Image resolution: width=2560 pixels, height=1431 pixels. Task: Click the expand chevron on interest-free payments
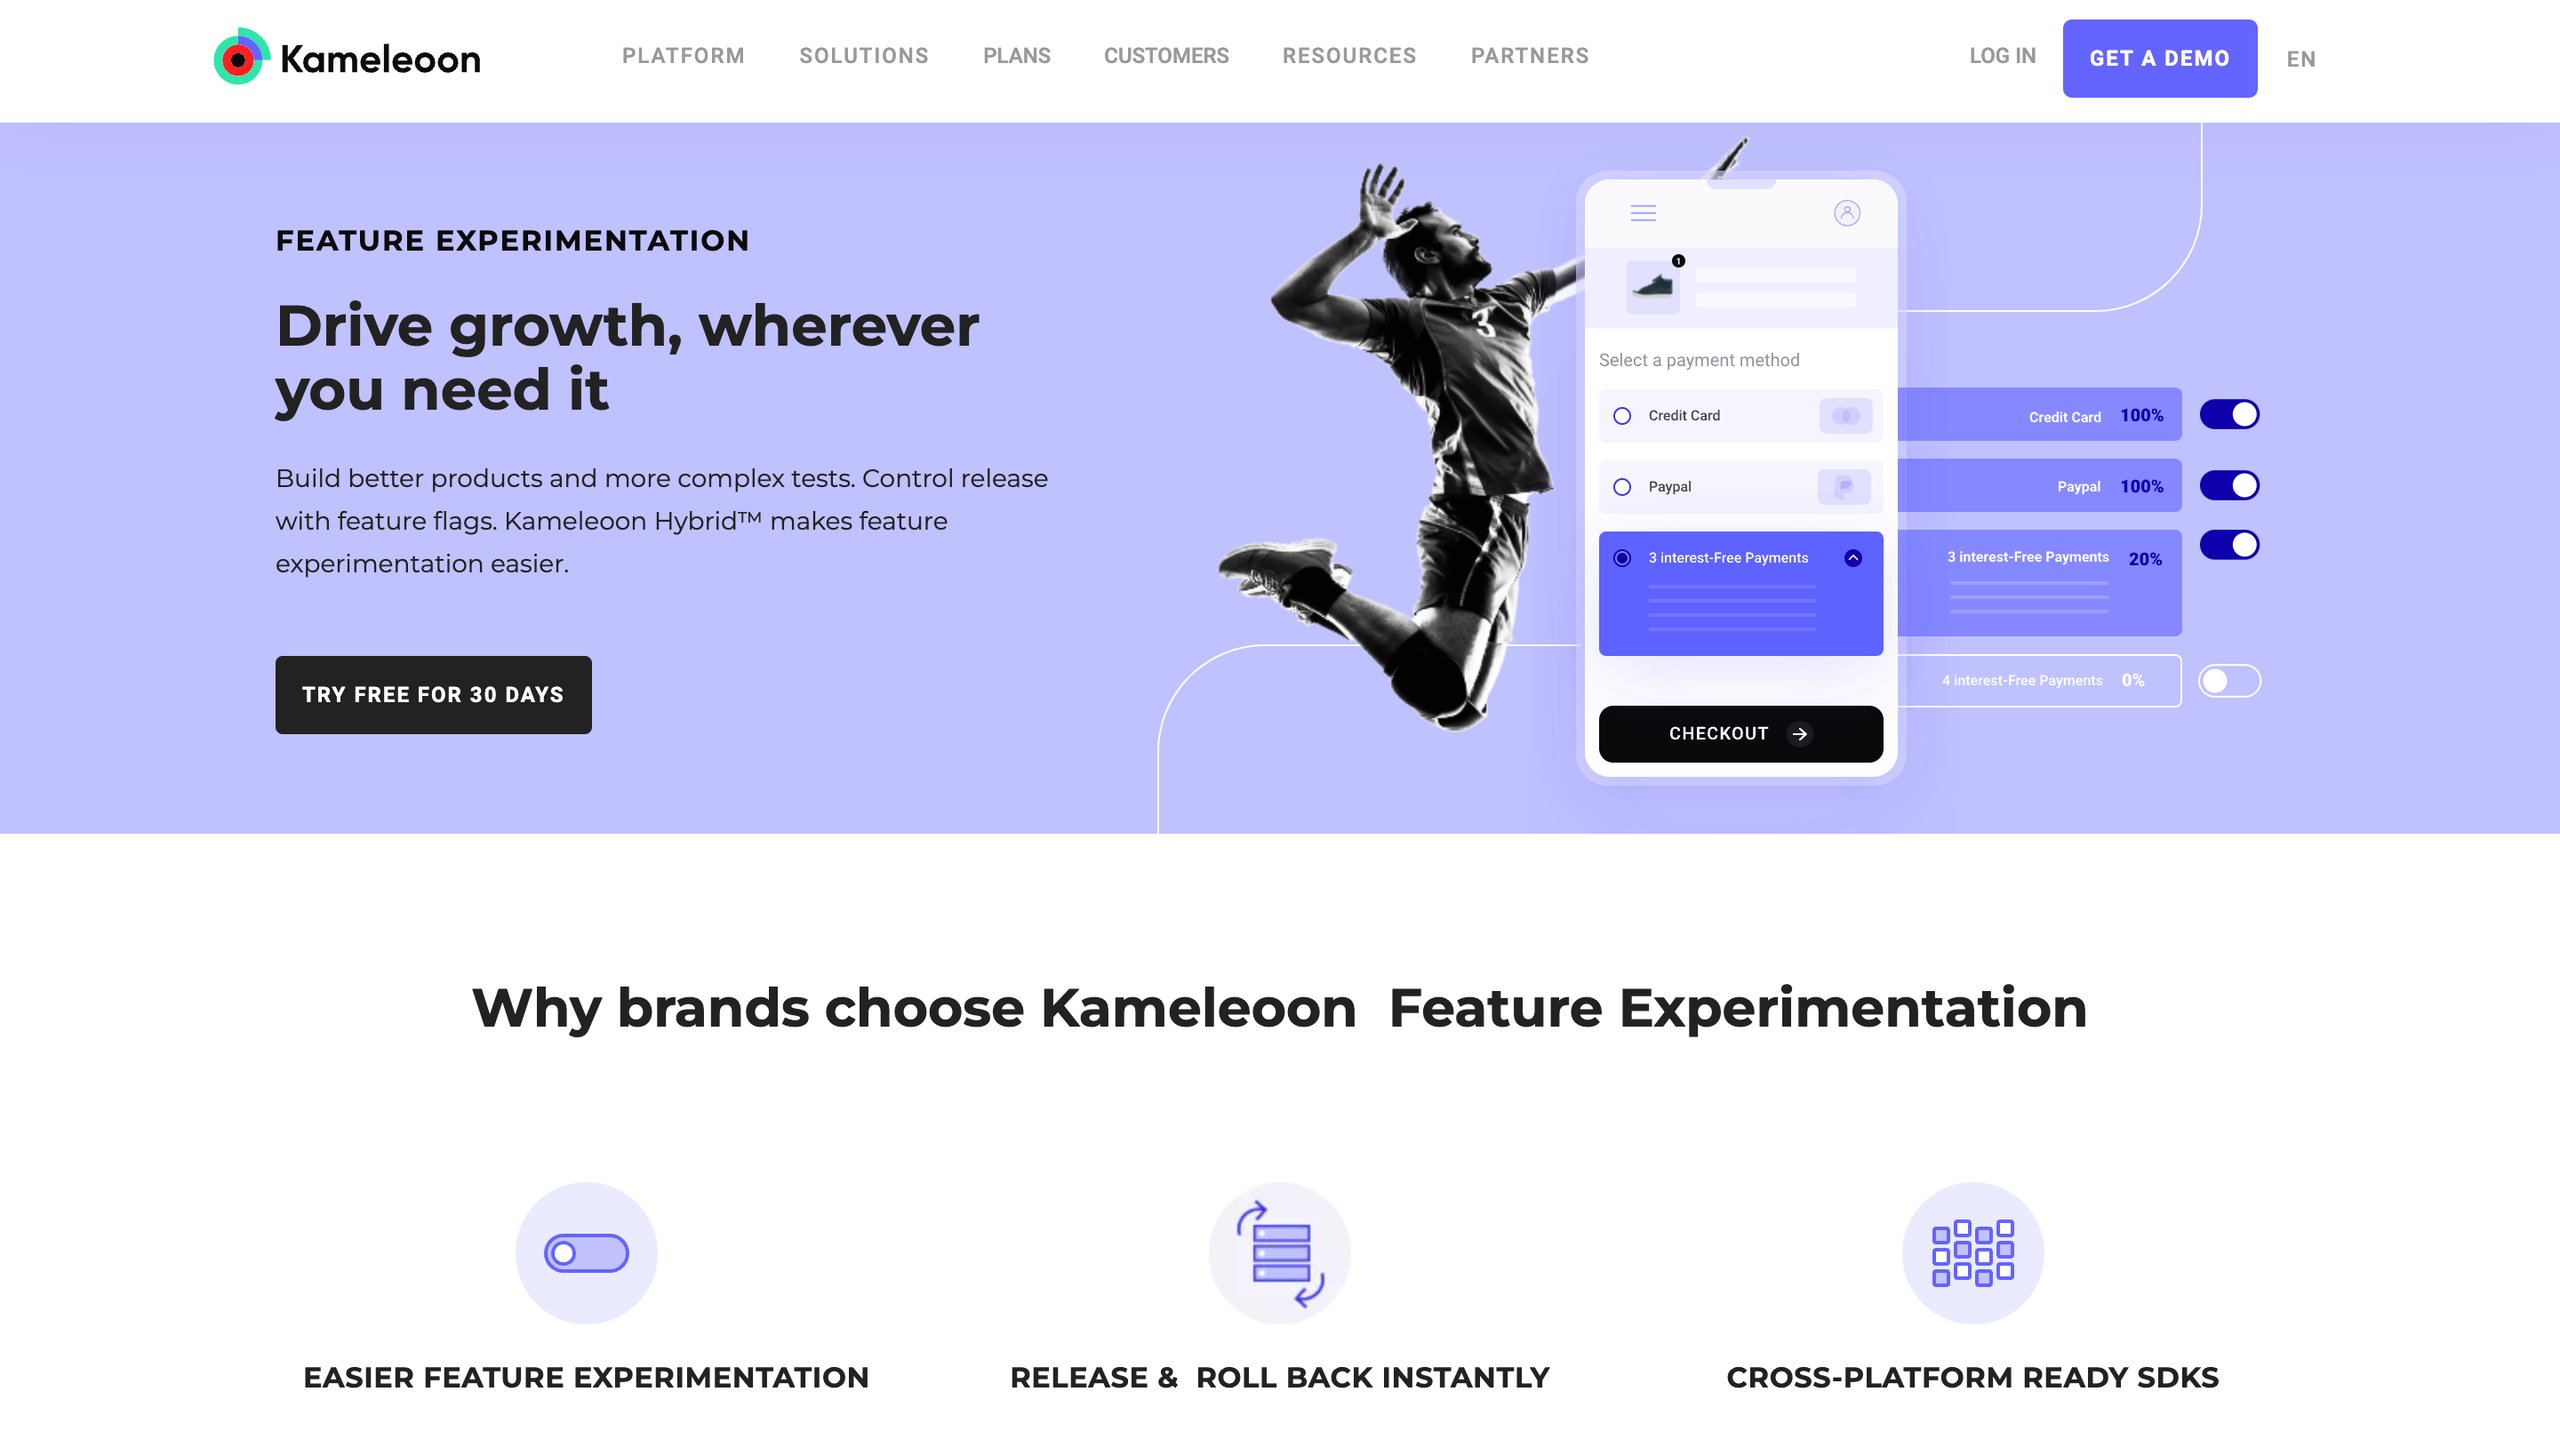[1853, 557]
